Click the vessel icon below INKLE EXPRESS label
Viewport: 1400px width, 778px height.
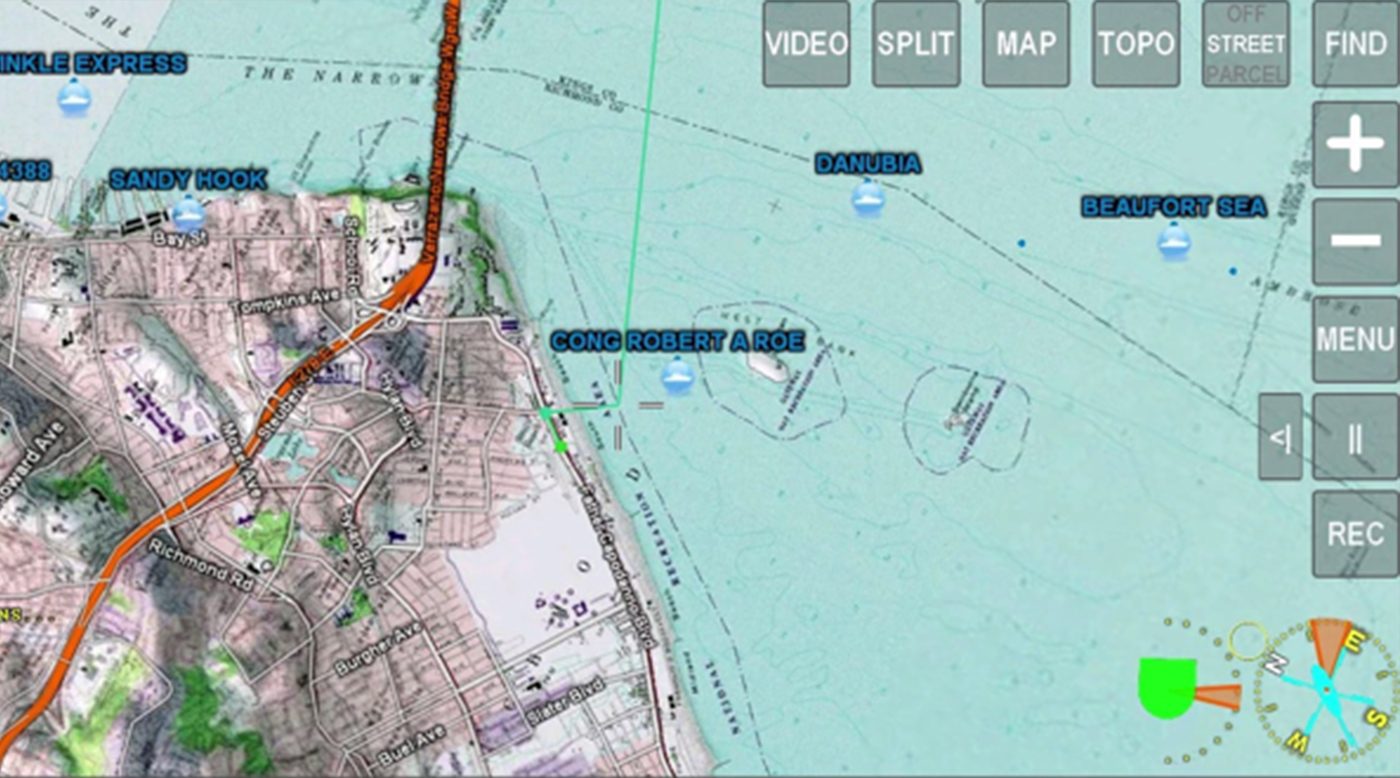[74, 97]
